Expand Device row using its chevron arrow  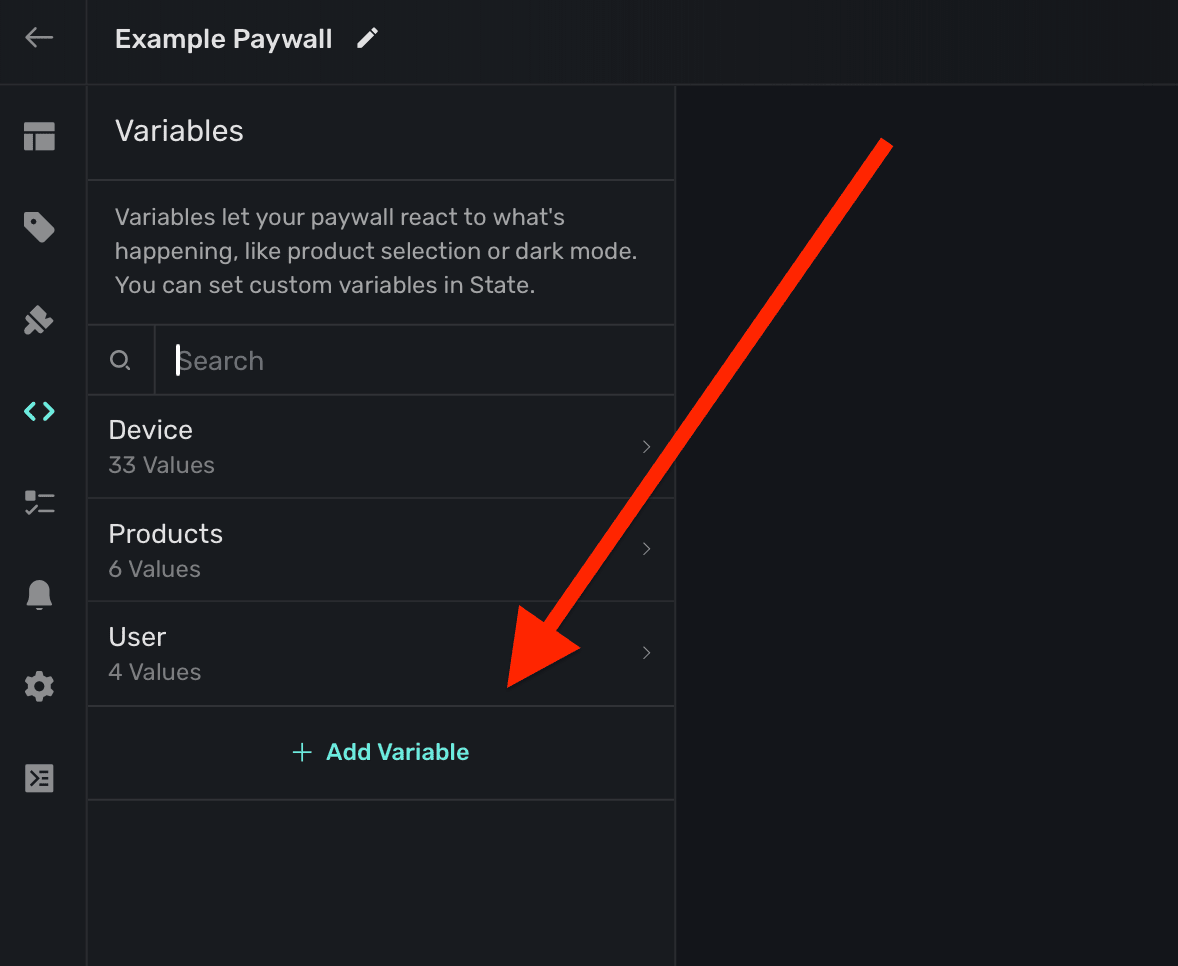(646, 447)
